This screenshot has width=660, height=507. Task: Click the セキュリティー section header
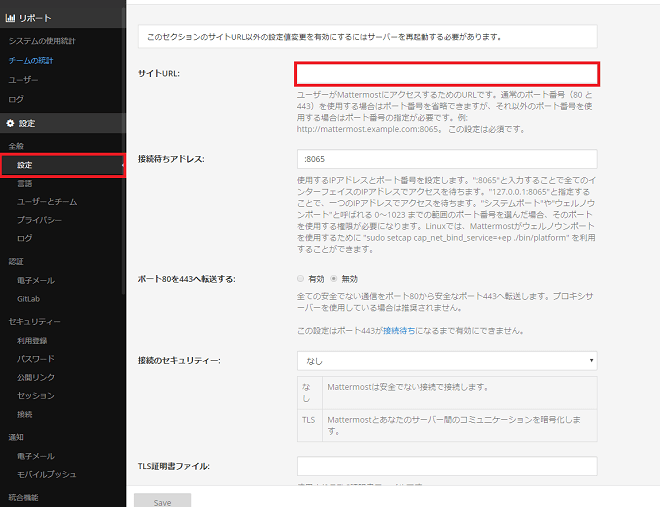35,322
